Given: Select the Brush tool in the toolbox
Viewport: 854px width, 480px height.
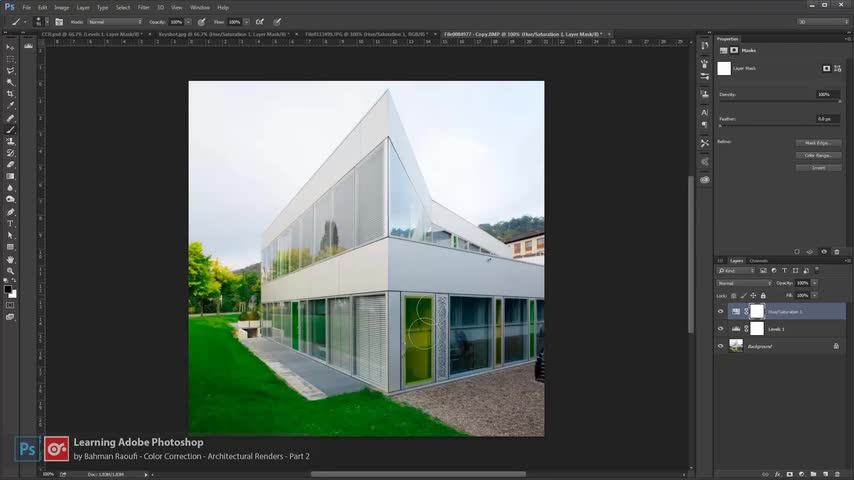Looking at the screenshot, I should tap(10, 130).
